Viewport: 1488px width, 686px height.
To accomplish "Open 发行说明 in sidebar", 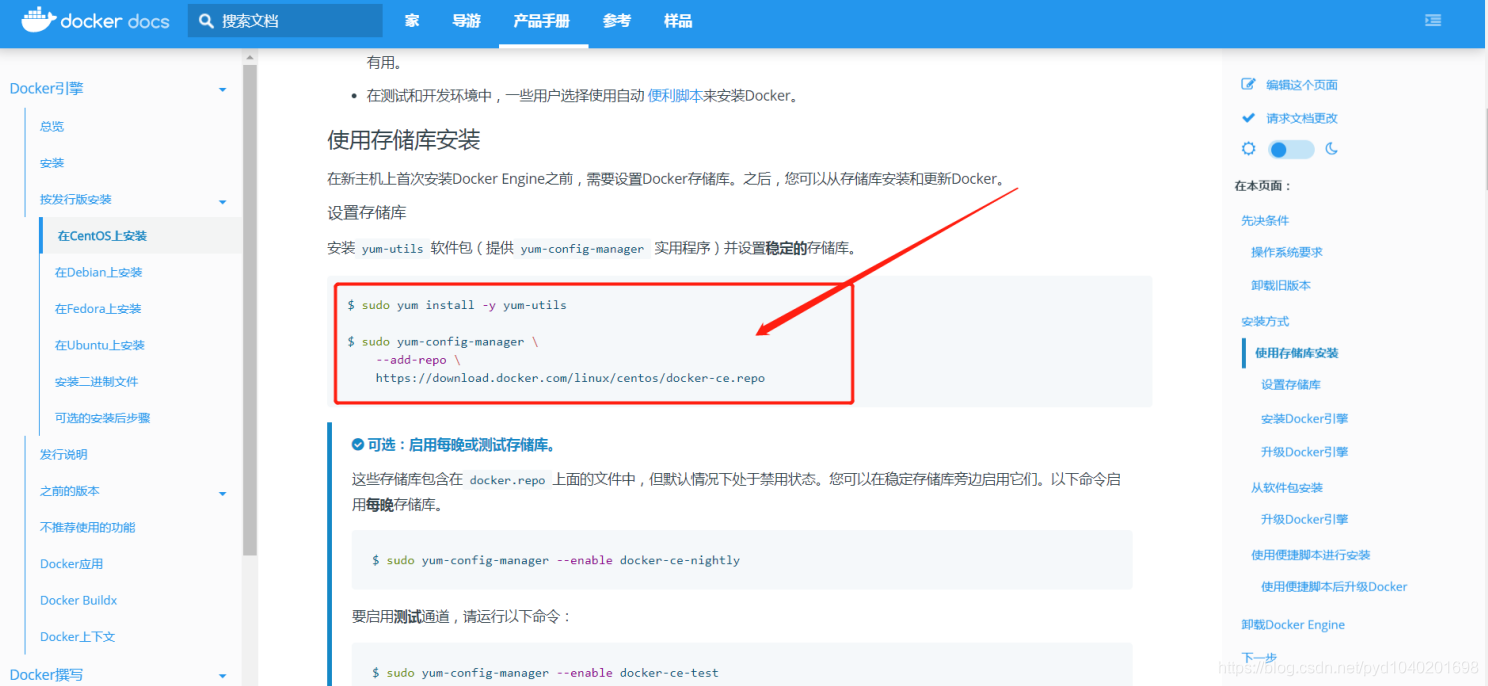I will point(64,454).
